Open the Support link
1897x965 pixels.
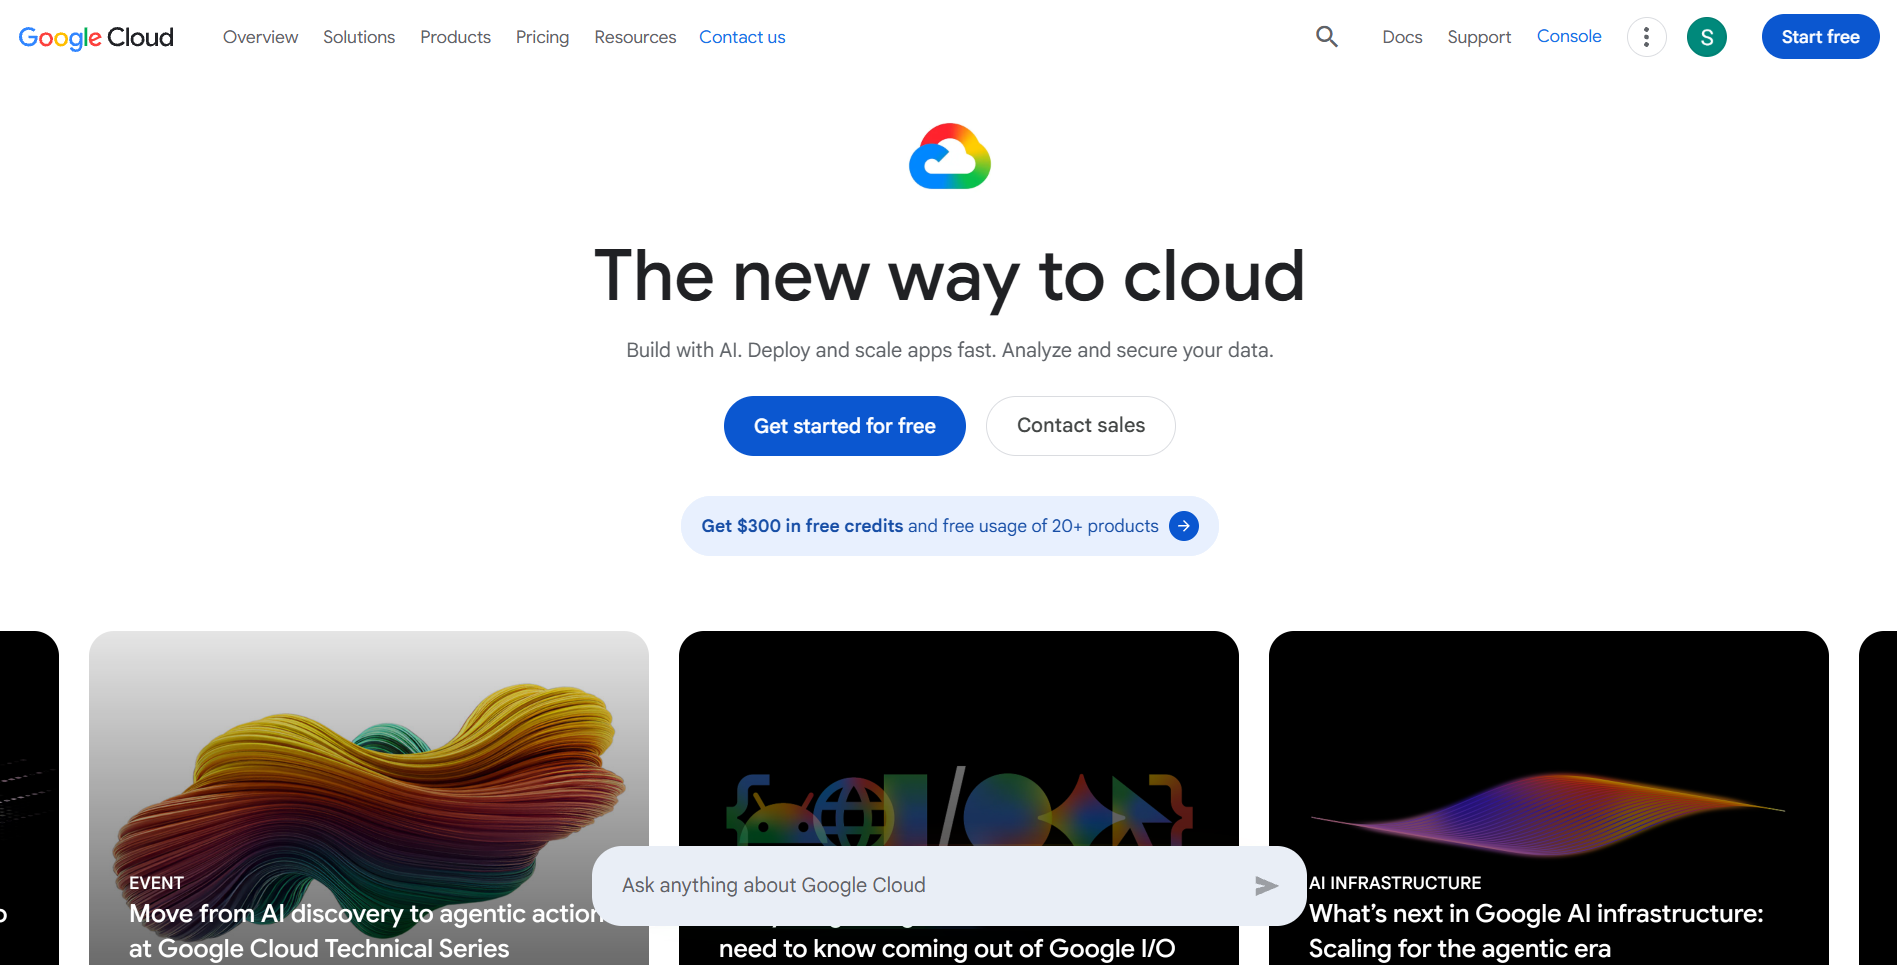point(1479,37)
